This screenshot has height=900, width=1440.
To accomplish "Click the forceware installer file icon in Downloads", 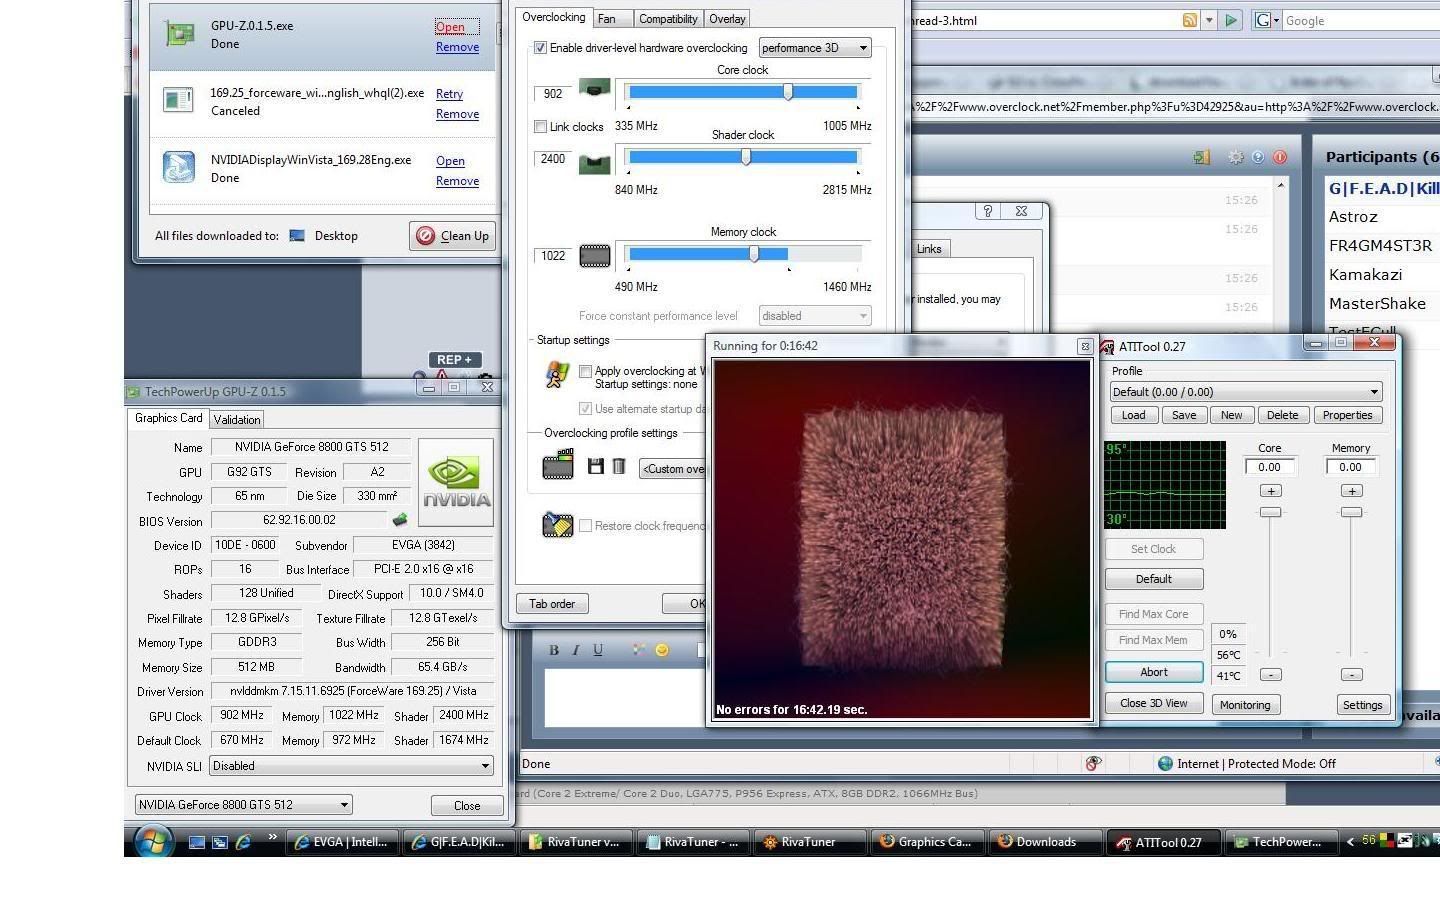I will pos(179,100).
